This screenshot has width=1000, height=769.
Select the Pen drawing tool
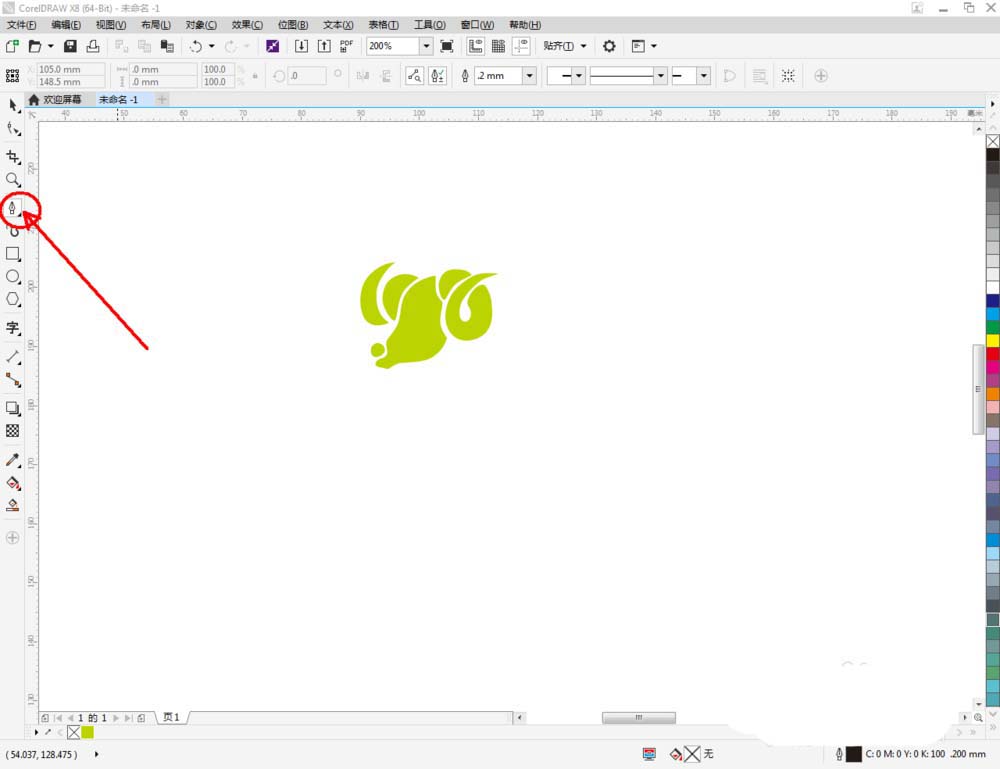(x=12, y=208)
